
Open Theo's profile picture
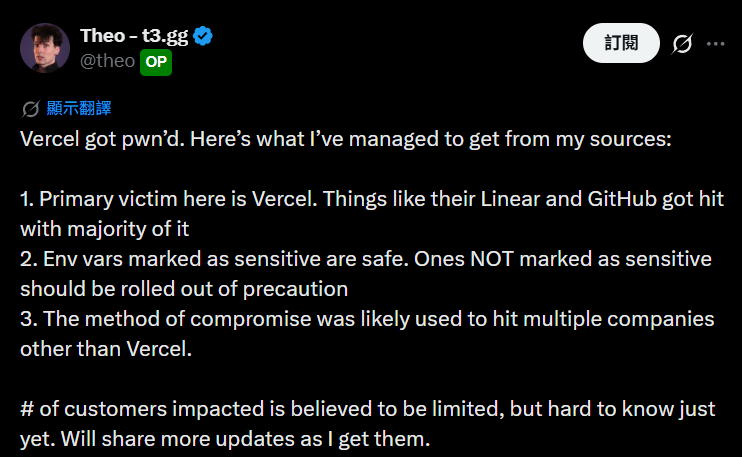pyautogui.click(x=45, y=48)
